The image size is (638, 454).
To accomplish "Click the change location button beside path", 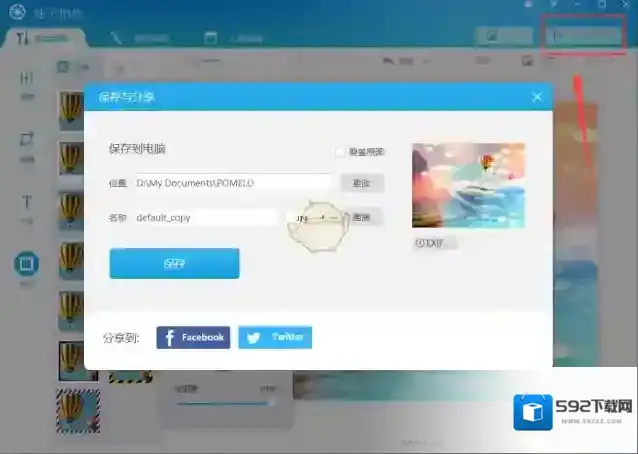I will pos(362,183).
